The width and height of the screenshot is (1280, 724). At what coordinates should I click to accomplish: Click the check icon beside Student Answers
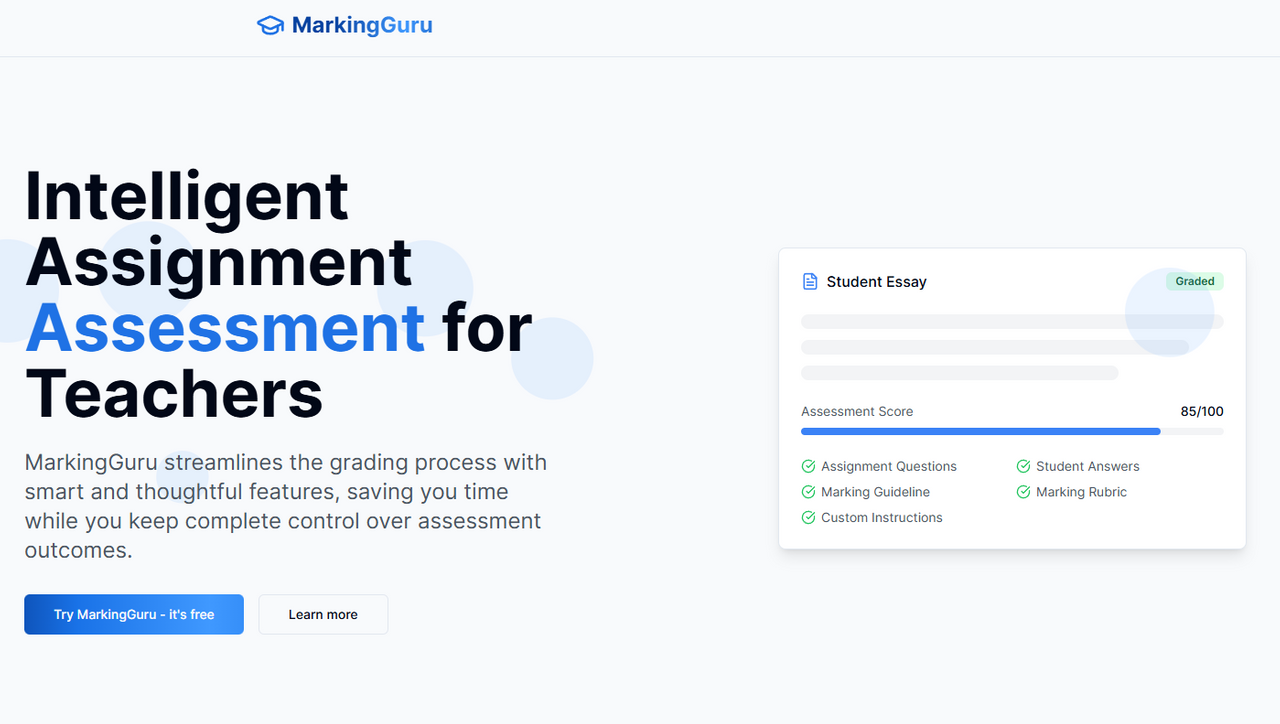coord(1023,466)
